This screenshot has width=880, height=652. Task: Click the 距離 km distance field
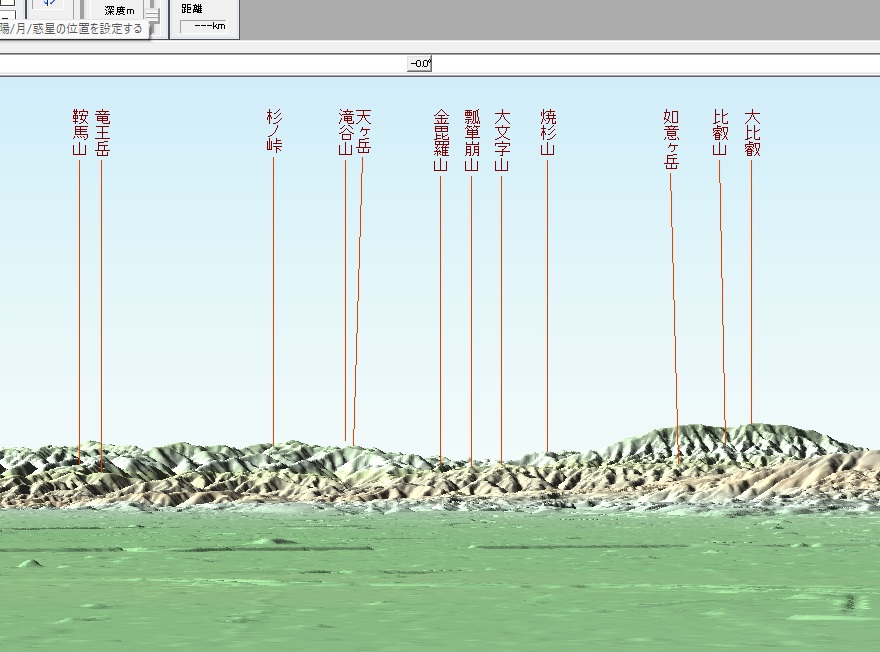(203, 25)
